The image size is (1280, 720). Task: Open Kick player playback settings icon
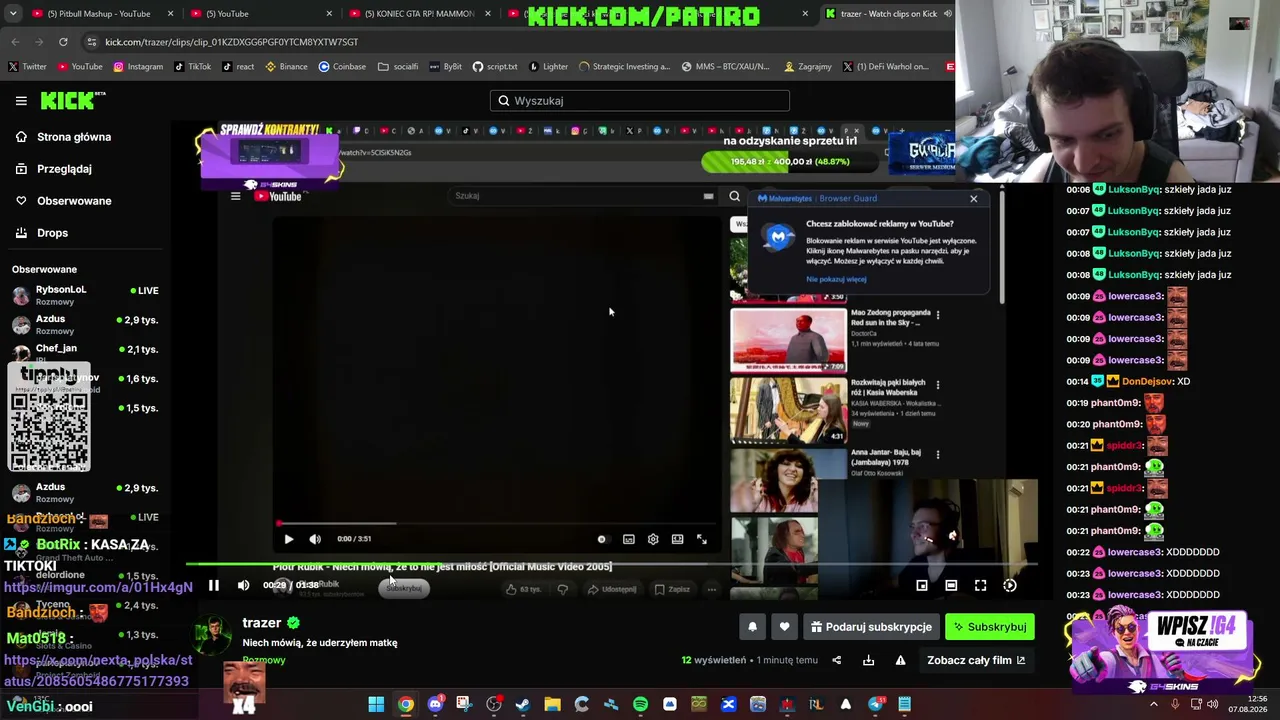tap(1010, 586)
